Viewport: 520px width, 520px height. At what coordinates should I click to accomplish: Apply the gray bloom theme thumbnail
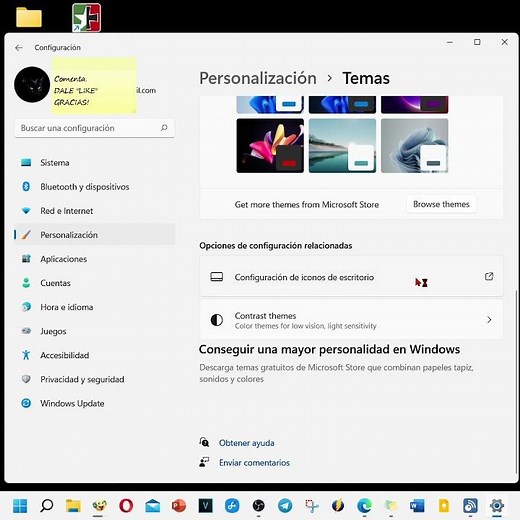pos(415,146)
